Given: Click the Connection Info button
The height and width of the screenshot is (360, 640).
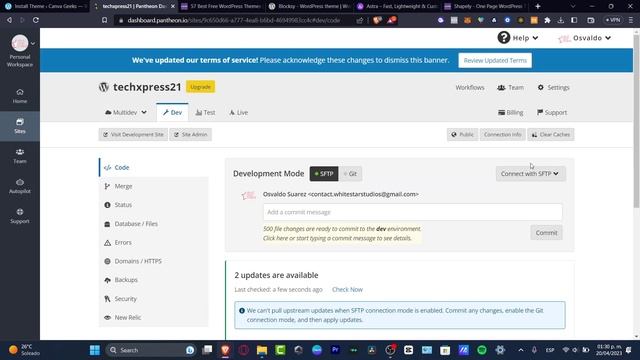Looking at the screenshot, I should pos(502,134).
